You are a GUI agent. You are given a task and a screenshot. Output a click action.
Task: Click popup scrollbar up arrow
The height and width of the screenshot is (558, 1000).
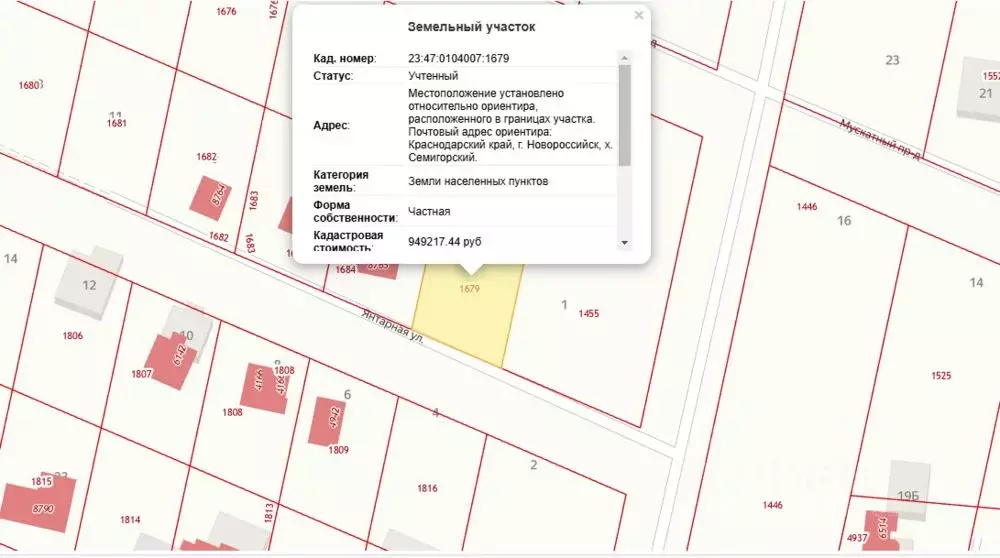click(x=624, y=58)
